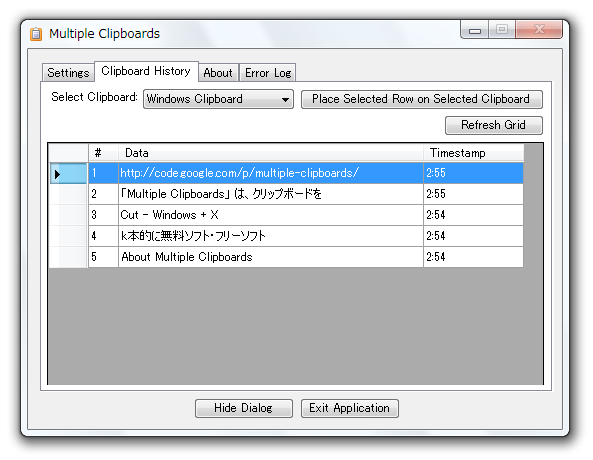
Task: Select the 'About Multiple Clipboards' data cell
Action: coord(271,257)
